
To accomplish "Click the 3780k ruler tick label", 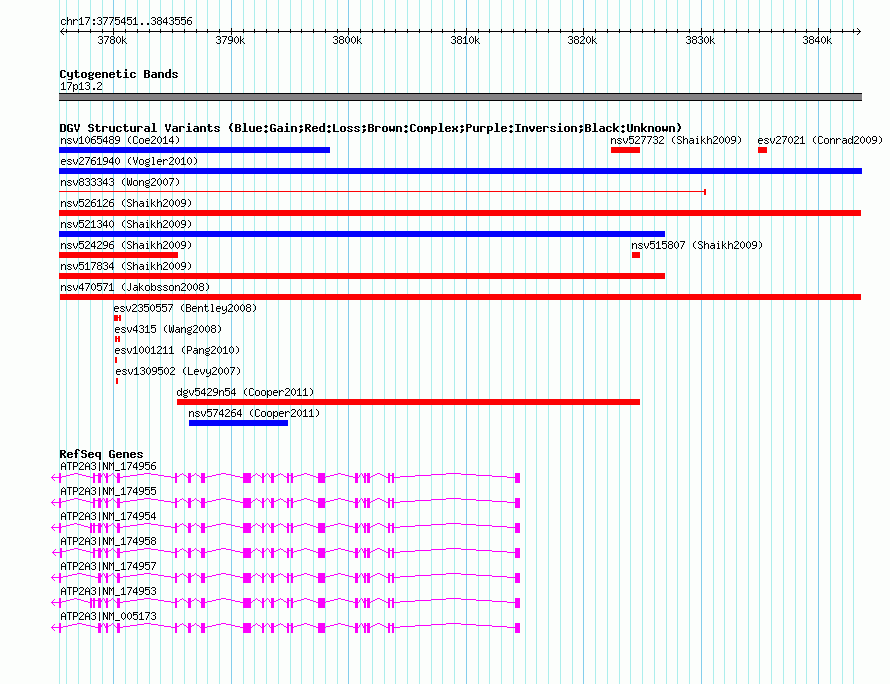I will pos(112,41).
